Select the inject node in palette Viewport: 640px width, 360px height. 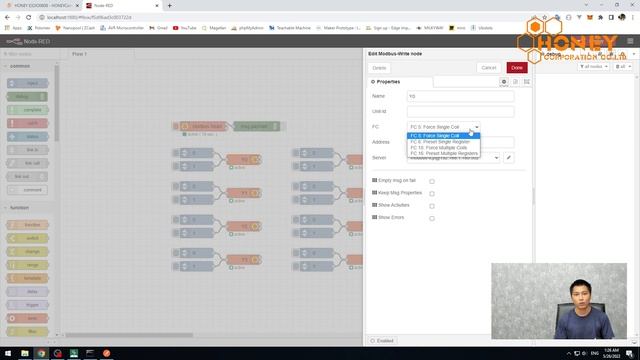[28, 83]
